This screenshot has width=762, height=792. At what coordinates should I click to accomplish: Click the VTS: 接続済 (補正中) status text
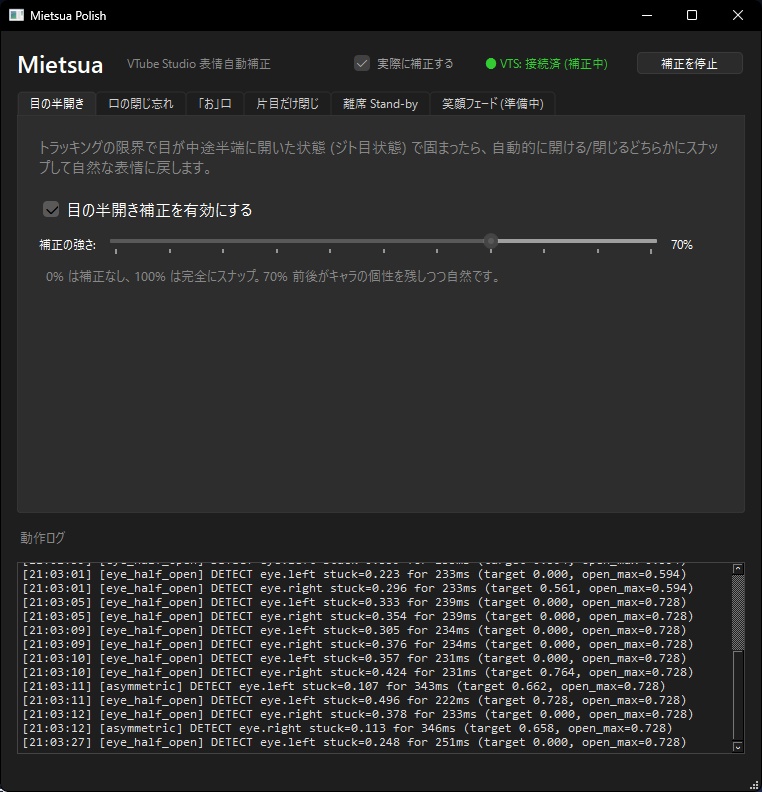tap(553, 64)
